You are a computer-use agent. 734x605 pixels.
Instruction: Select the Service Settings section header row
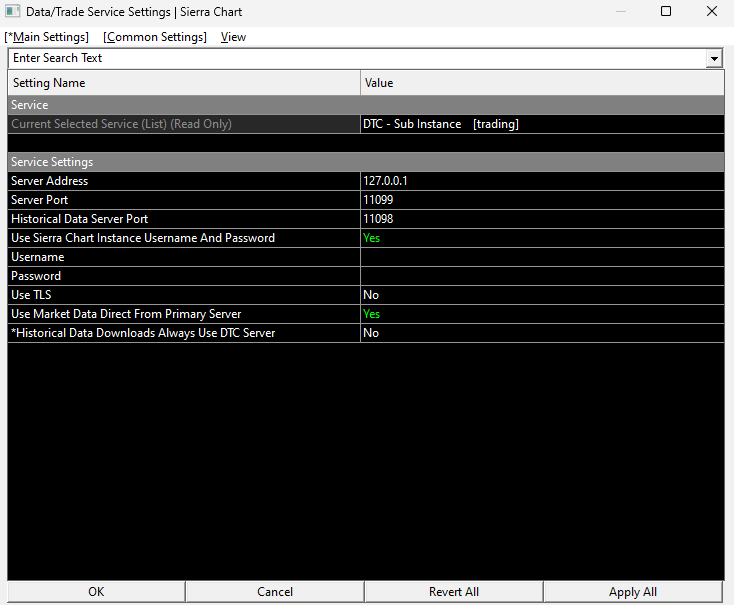point(366,162)
